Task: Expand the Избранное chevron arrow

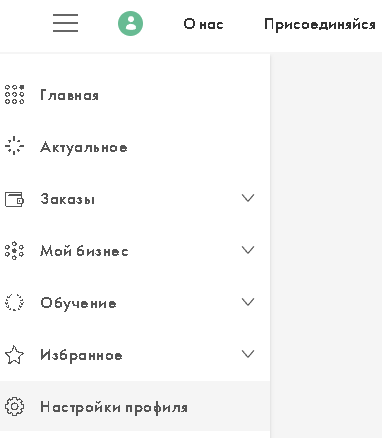Action: pyautogui.click(x=248, y=354)
